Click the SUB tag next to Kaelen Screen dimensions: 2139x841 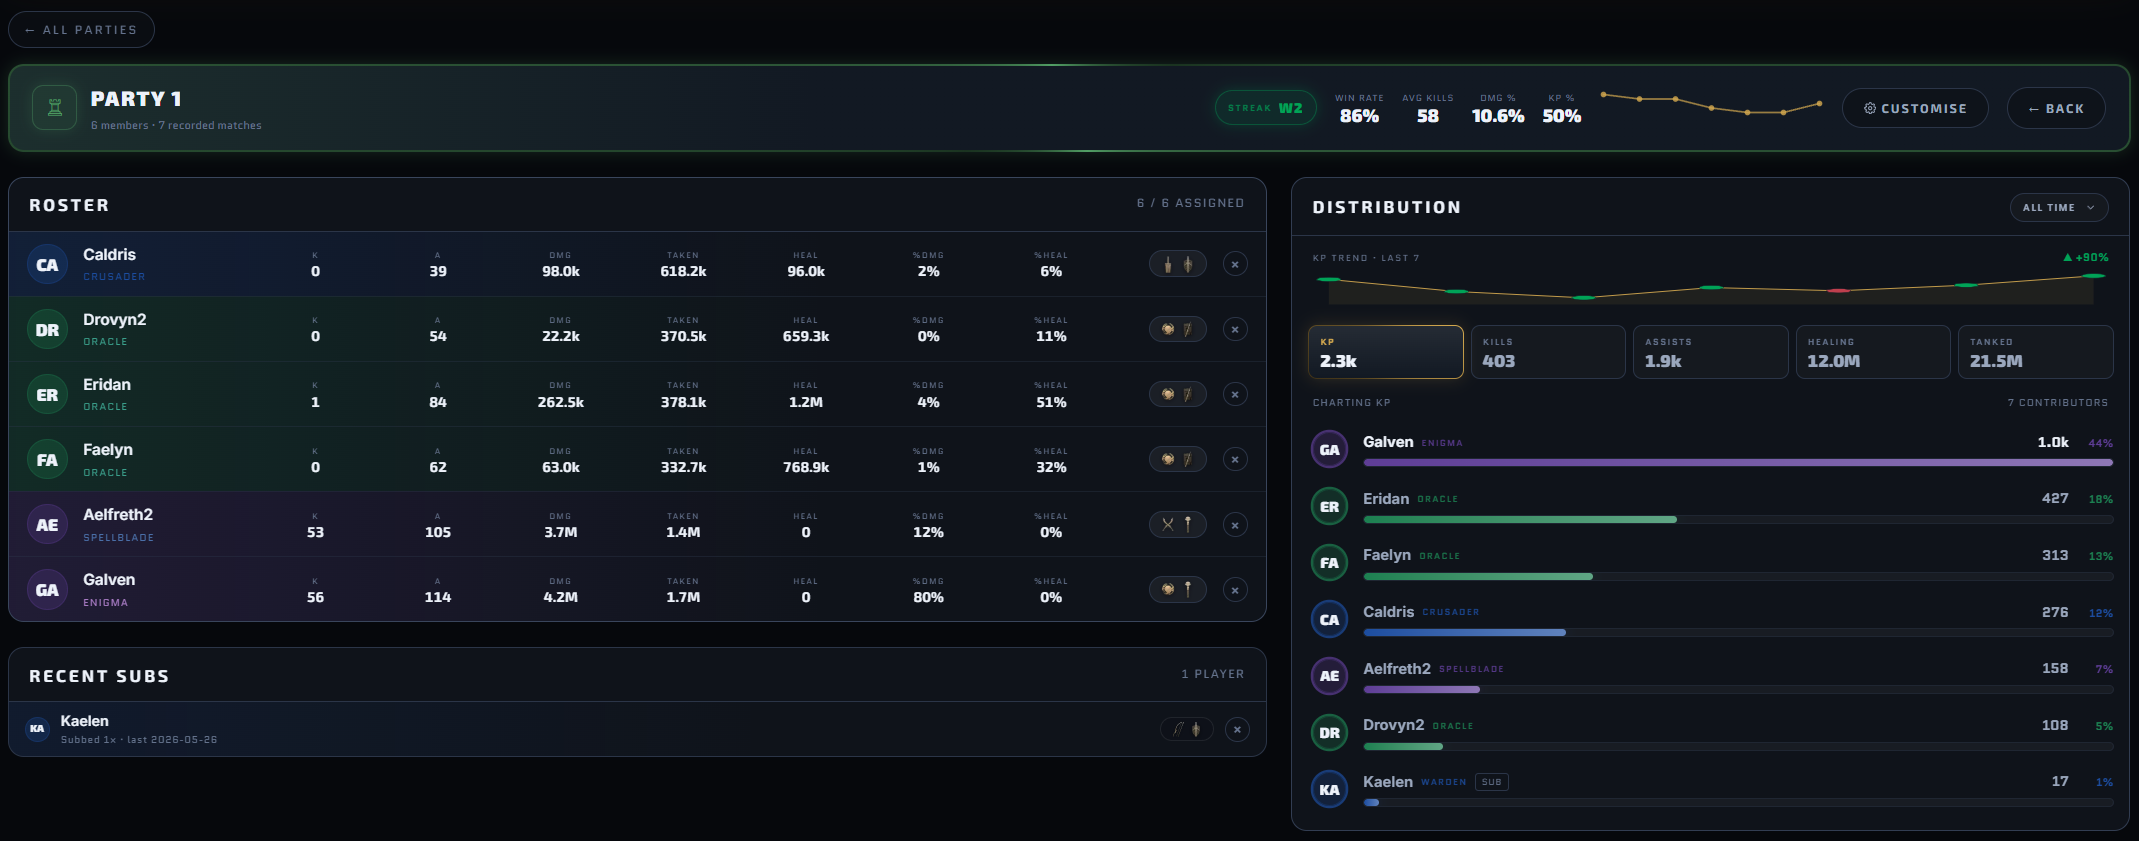1492,782
